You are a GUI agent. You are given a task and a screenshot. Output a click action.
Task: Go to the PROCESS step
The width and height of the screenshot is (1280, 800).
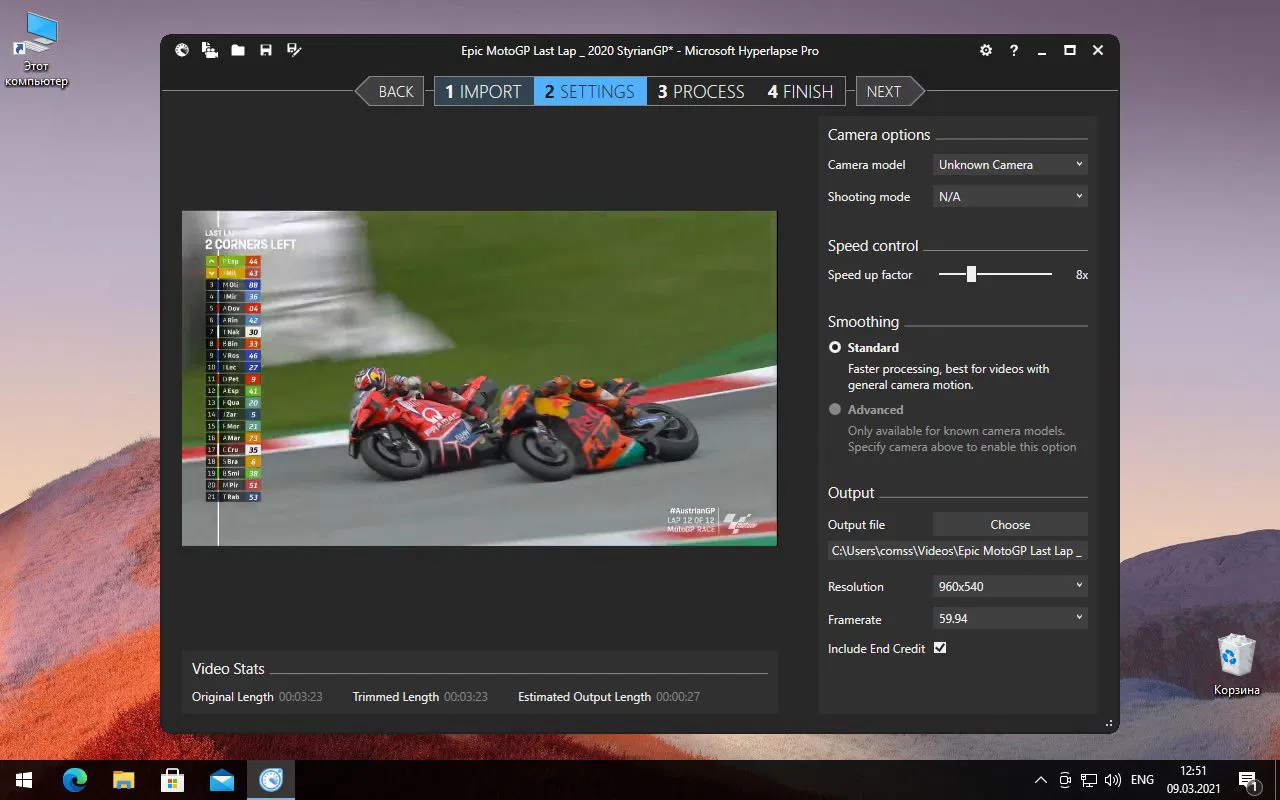click(x=699, y=91)
